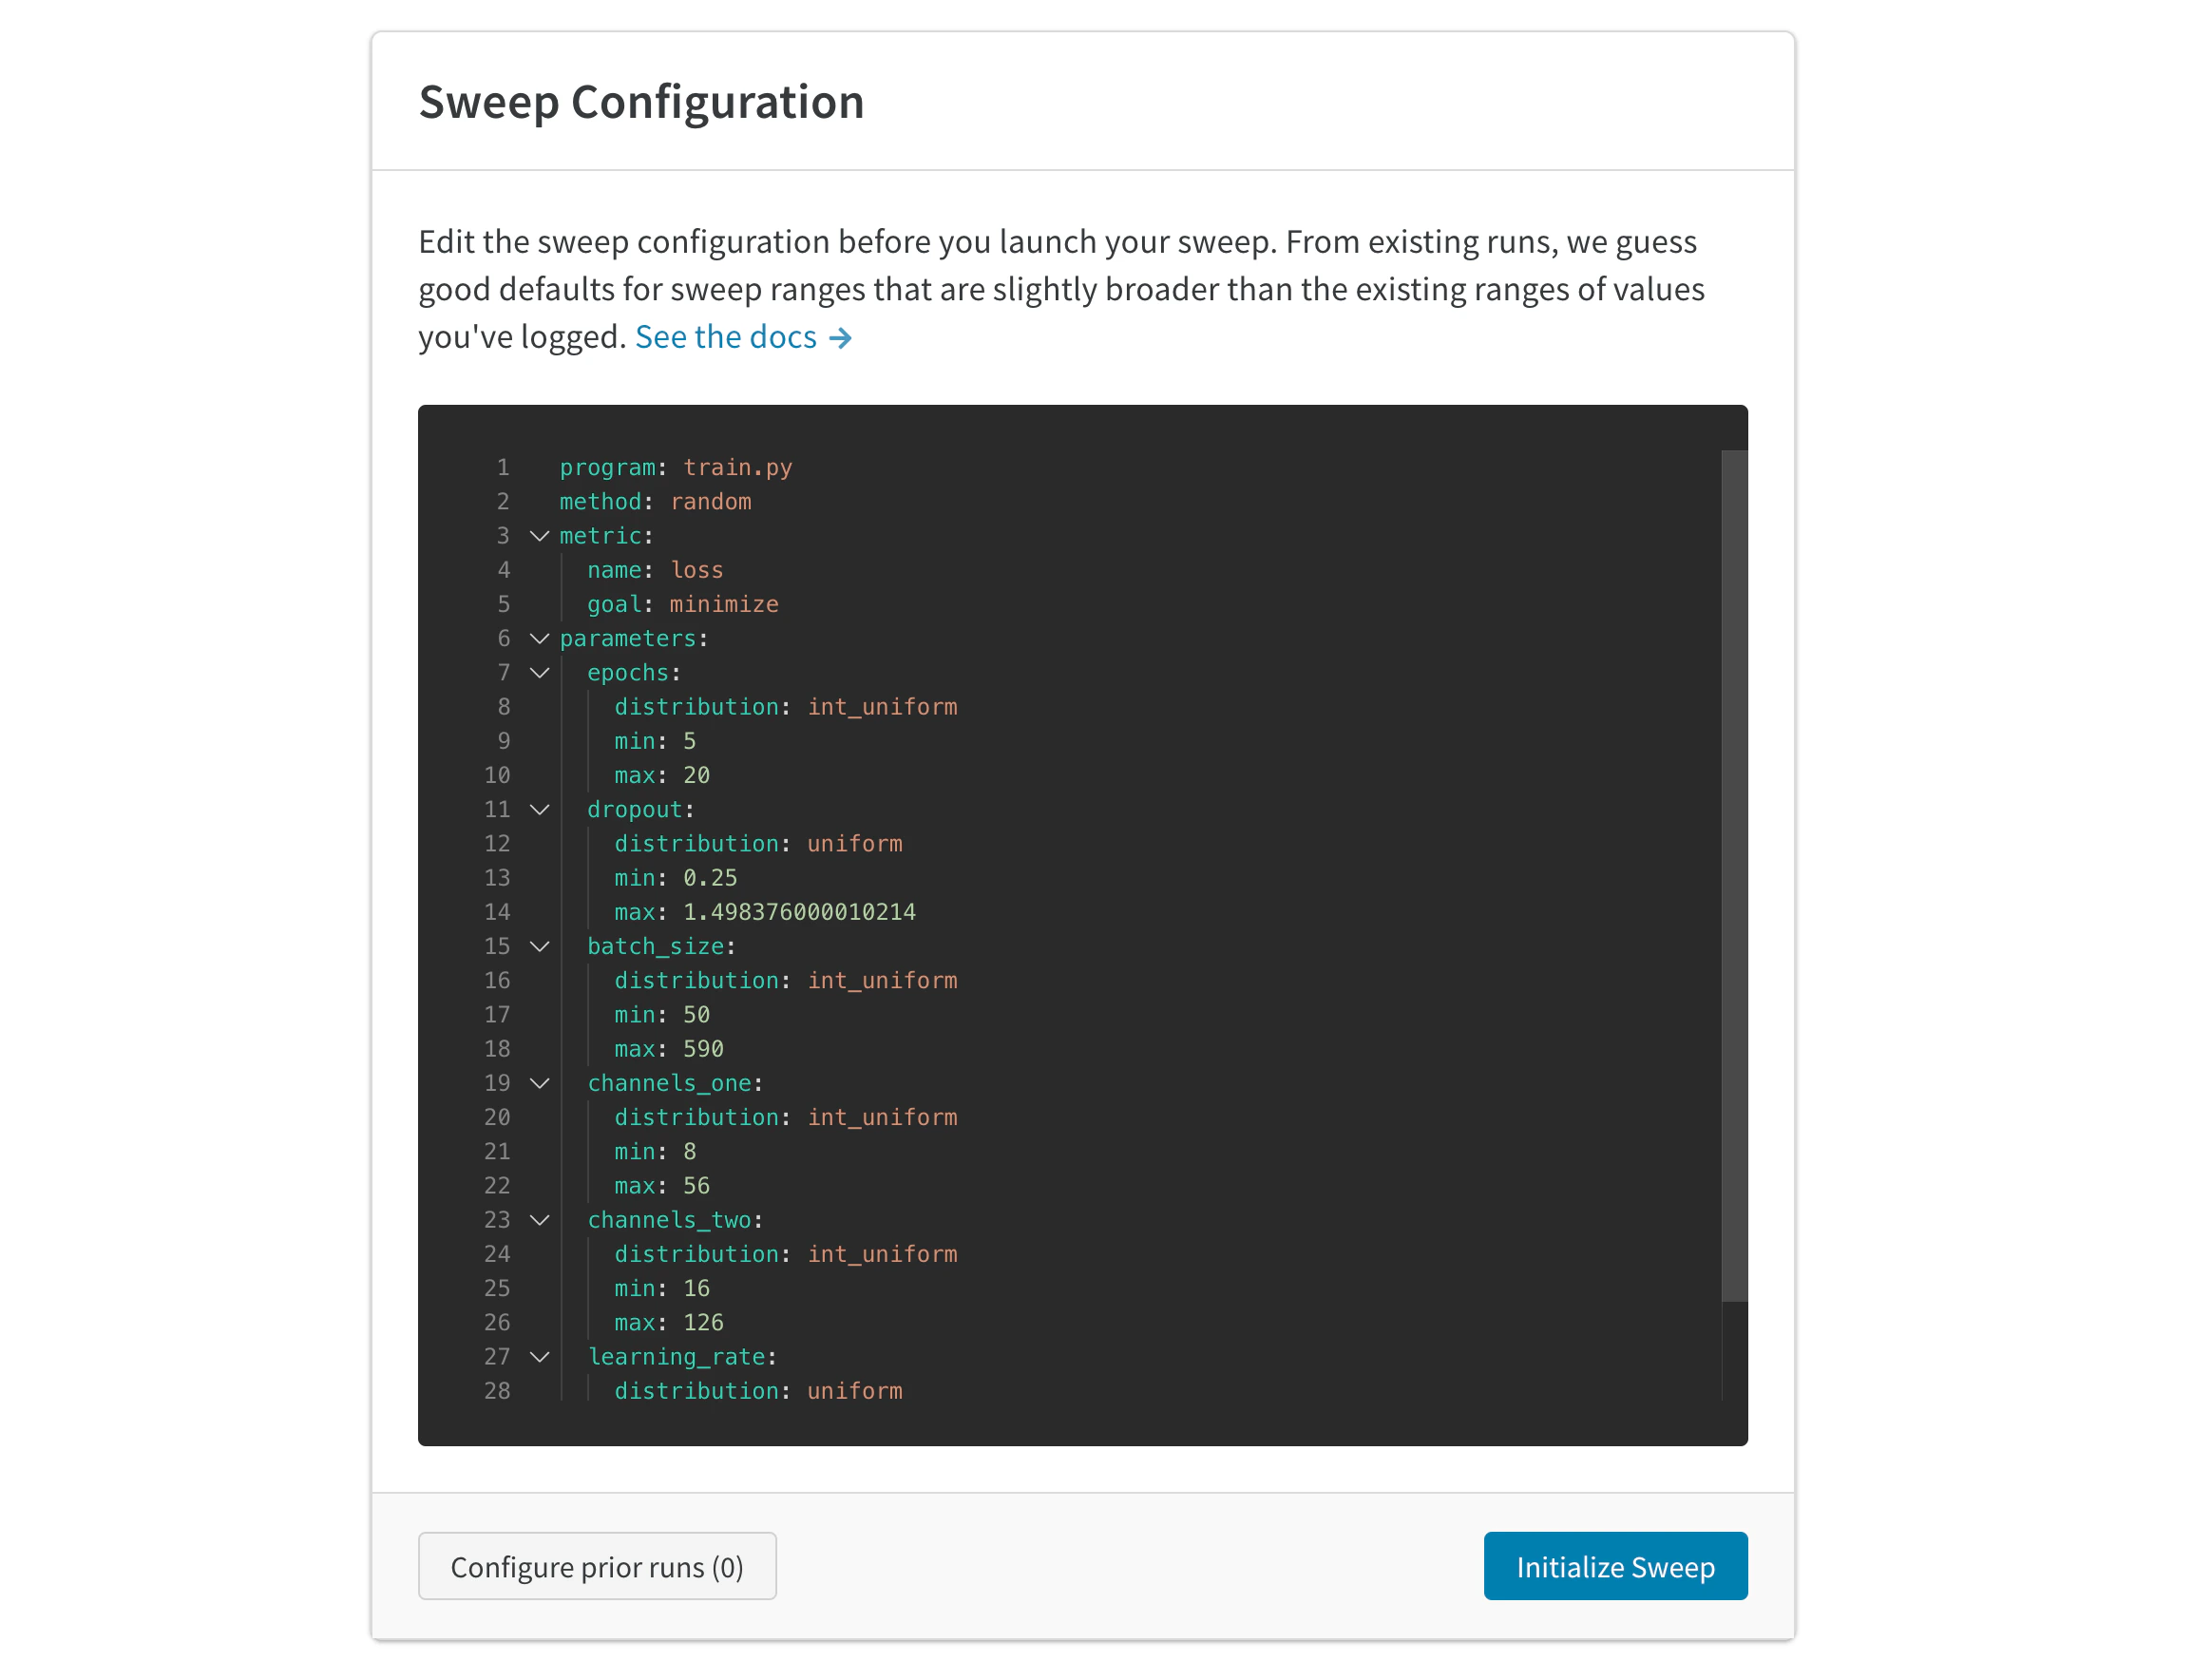Collapse the channels_one parameter chevron
2193x1680 pixels.
point(540,1083)
